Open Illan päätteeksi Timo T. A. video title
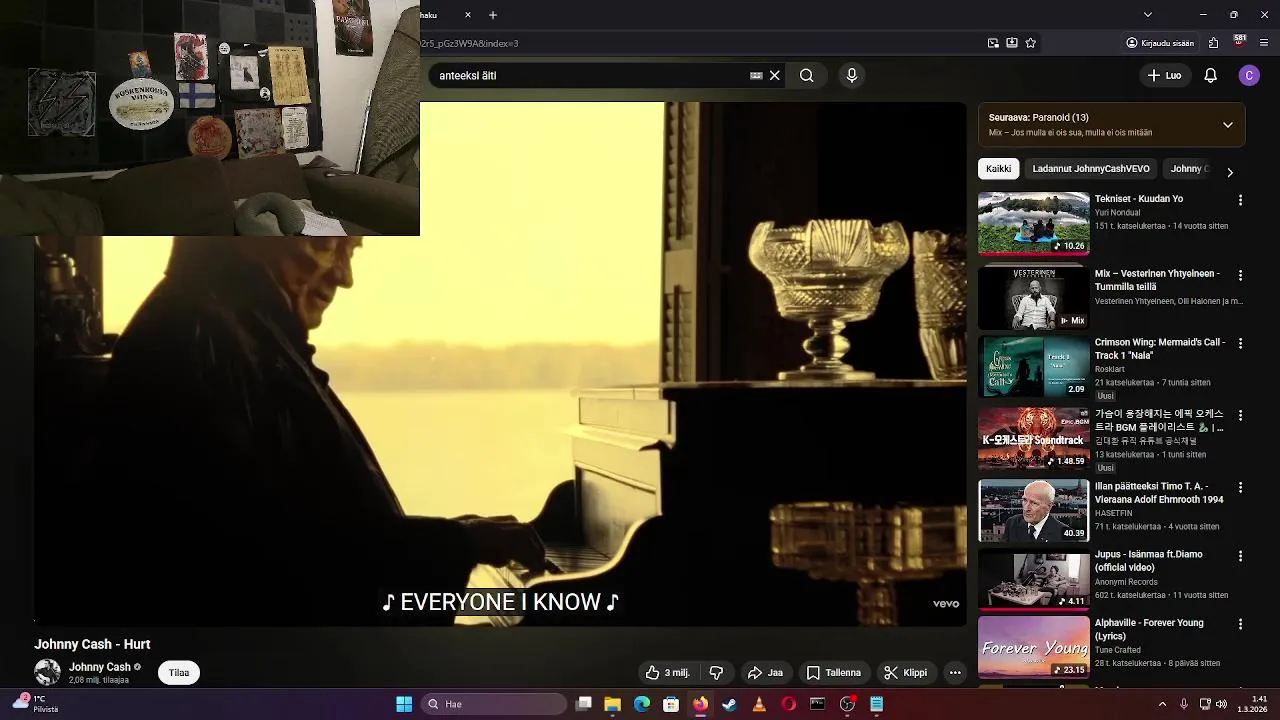The width and height of the screenshot is (1280, 720). [x=1159, y=493]
